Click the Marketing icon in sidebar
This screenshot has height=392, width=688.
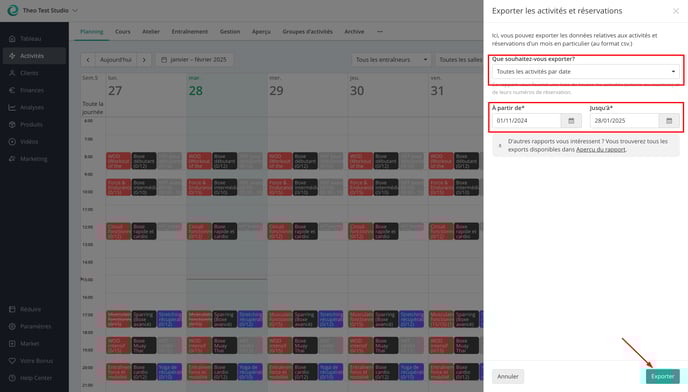coord(12,158)
